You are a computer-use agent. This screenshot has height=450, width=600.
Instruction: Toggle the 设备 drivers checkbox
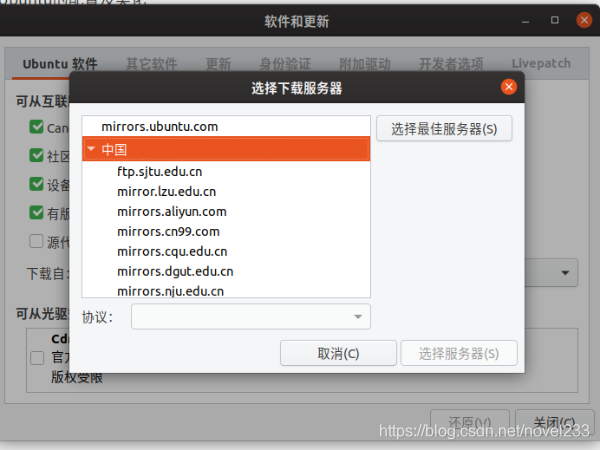coord(36,184)
